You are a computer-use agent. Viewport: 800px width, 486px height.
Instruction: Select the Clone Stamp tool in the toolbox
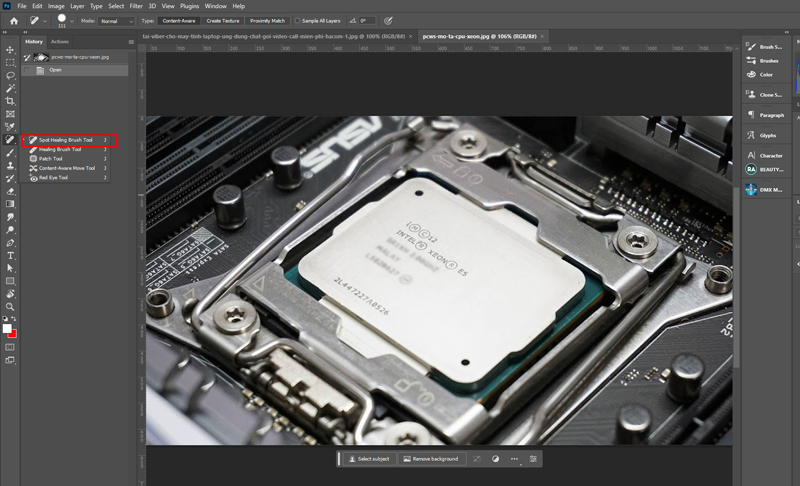10,165
